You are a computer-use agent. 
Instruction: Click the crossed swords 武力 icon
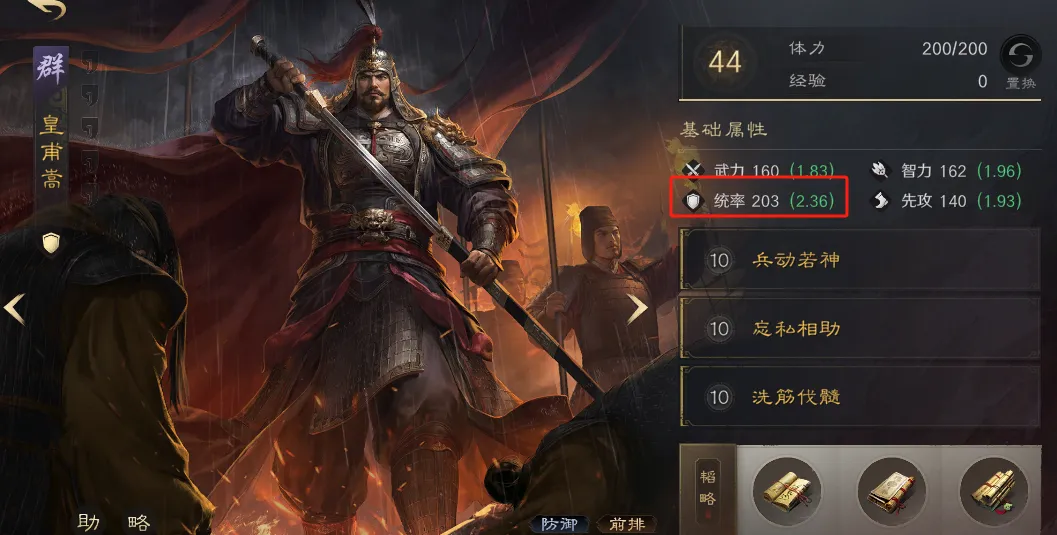[693, 170]
